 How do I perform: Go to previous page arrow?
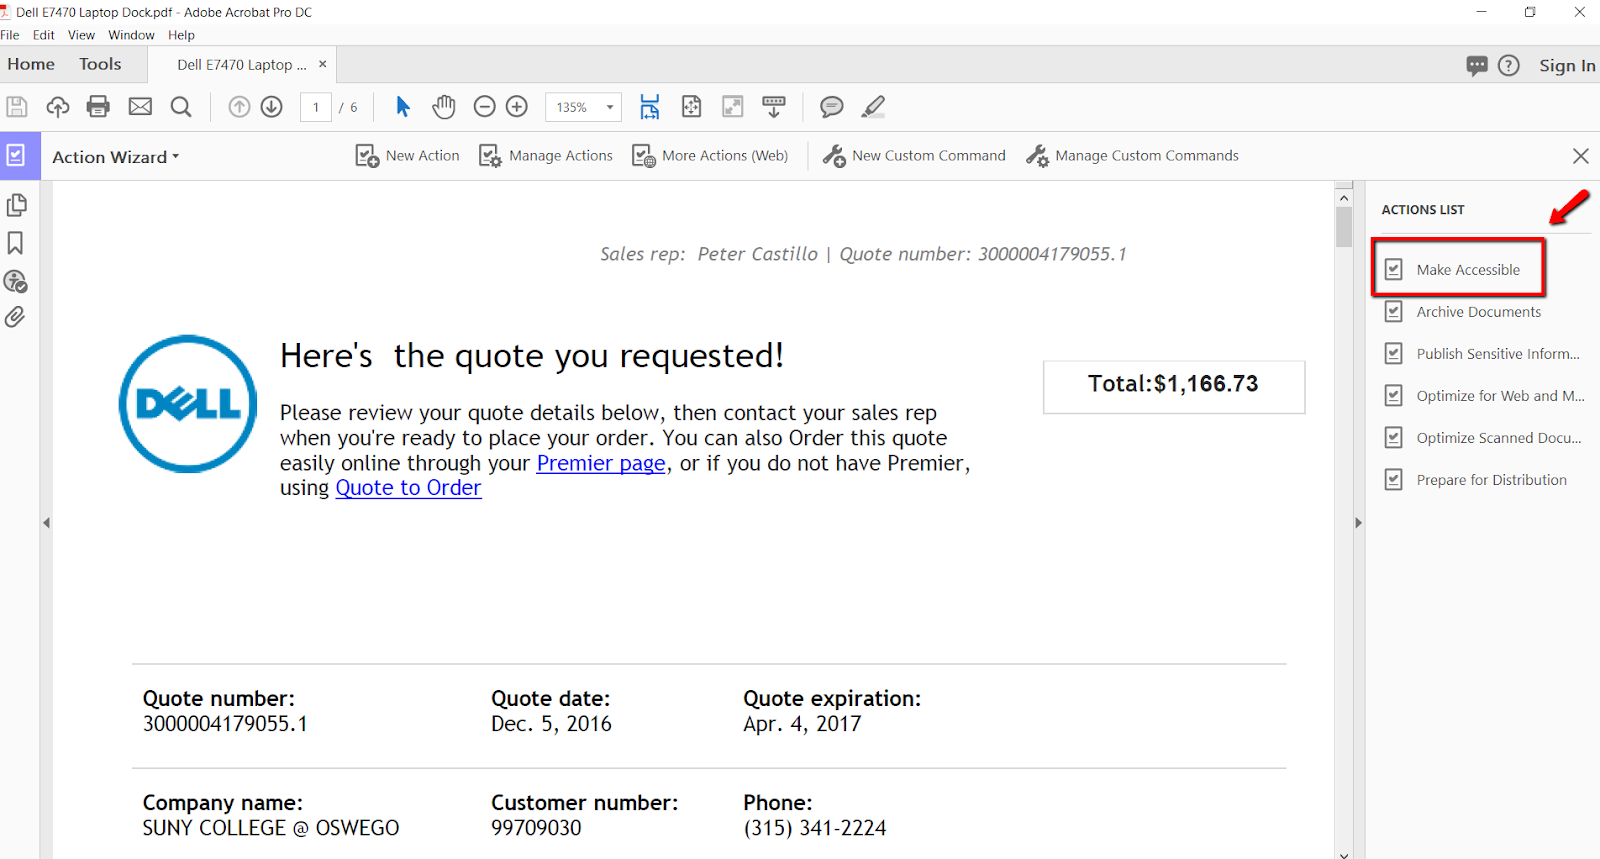[x=239, y=107]
